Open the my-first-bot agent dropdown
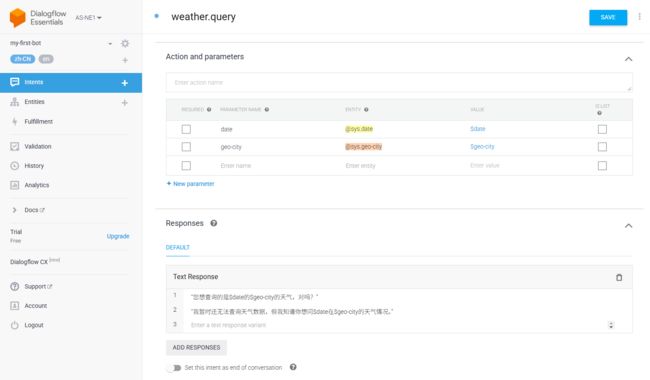Viewport: 650px width, 380px height. [110, 44]
